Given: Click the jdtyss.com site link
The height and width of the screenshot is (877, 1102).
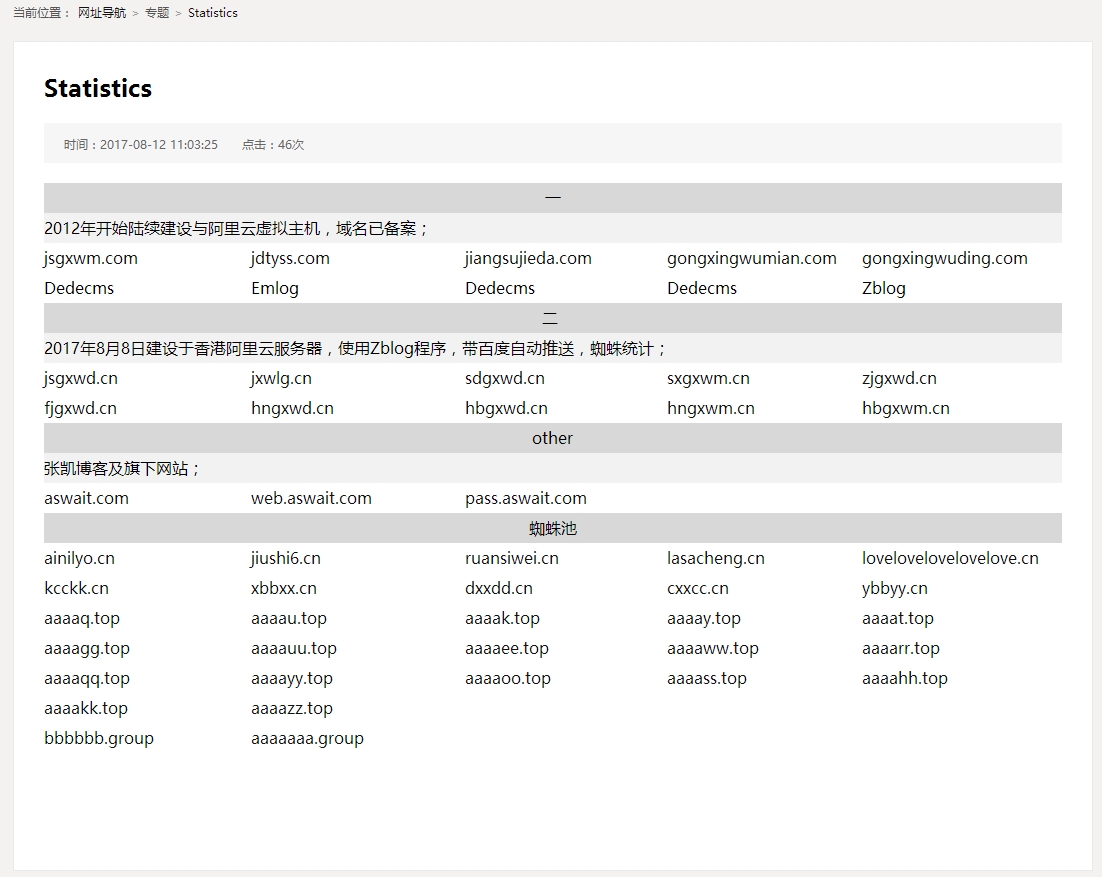Looking at the screenshot, I should [290, 258].
